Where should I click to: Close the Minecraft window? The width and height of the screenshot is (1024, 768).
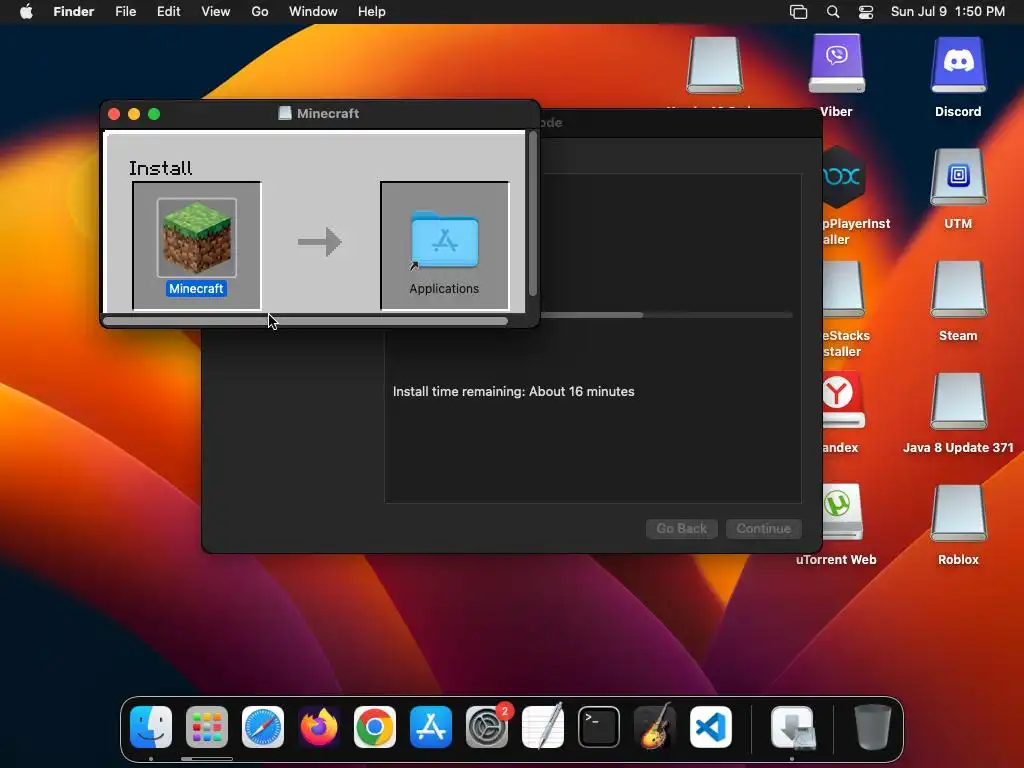pyautogui.click(x=114, y=114)
